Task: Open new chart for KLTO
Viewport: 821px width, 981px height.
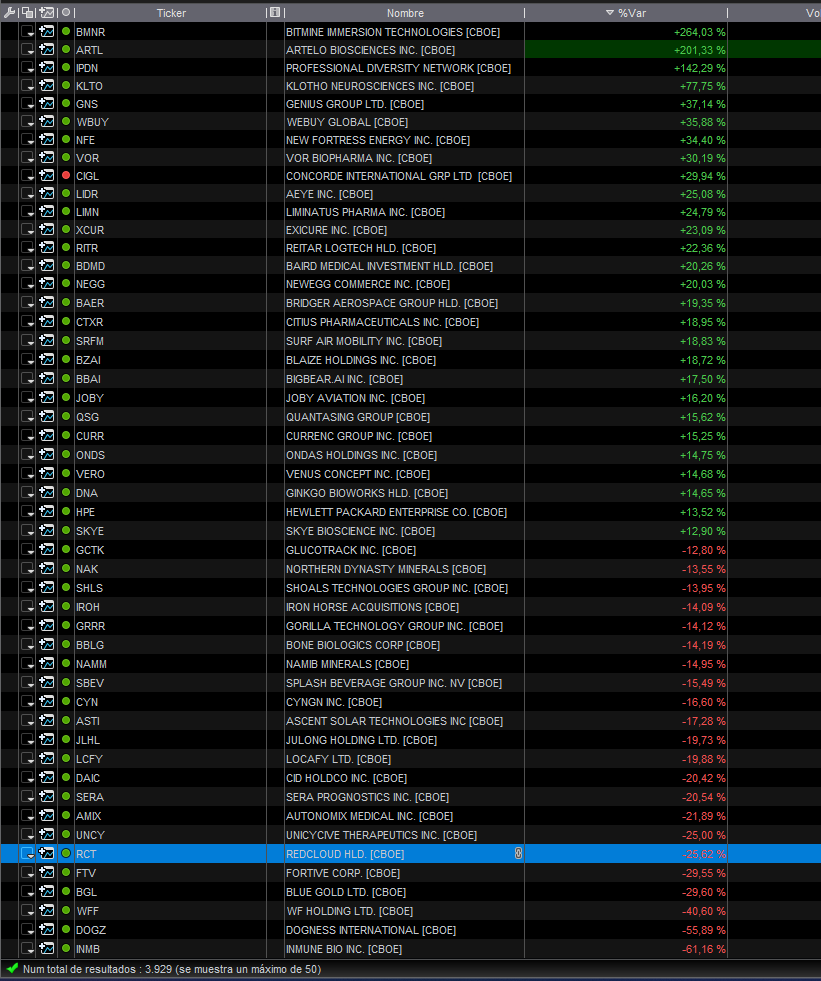Action: [47, 86]
